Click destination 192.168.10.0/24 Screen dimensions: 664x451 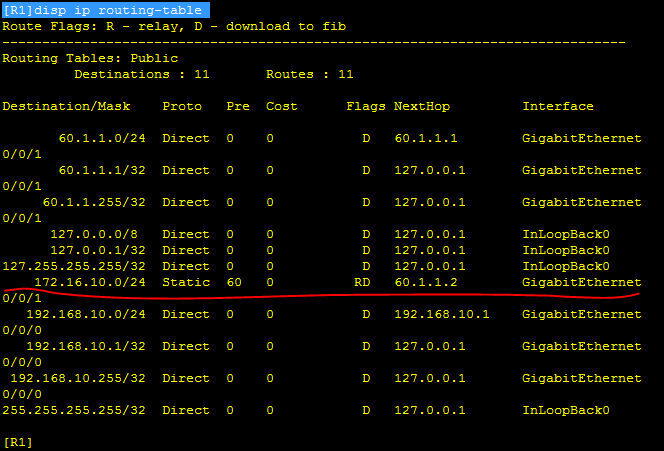[x=86, y=314]
